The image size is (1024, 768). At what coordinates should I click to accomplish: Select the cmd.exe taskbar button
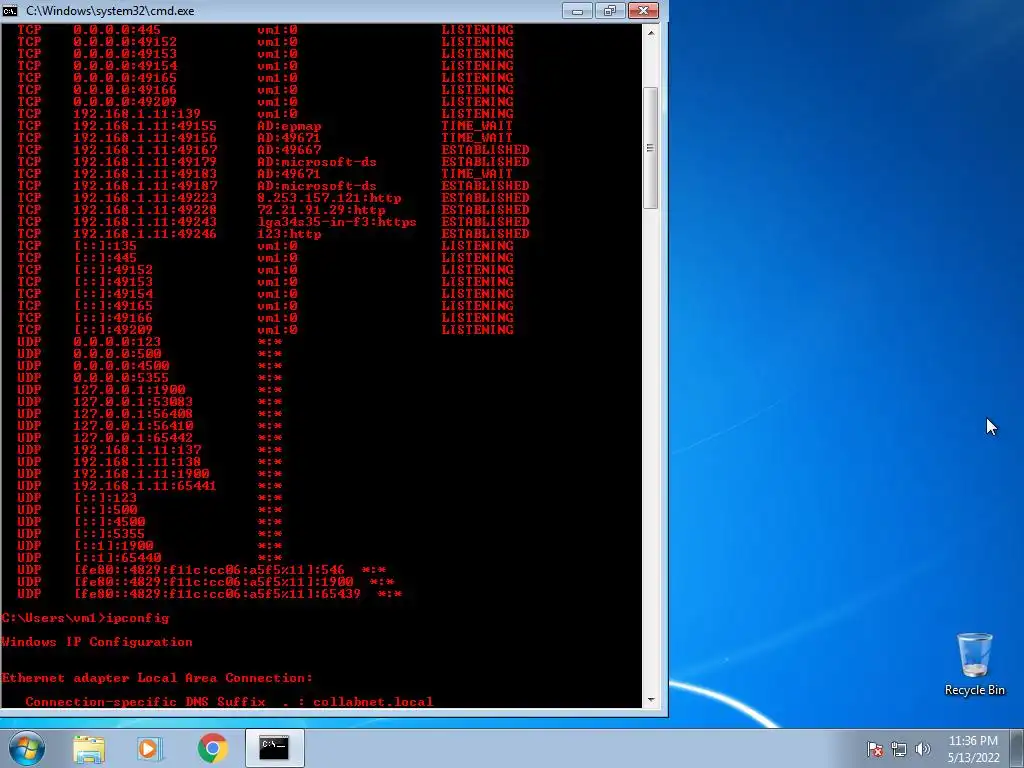(274, 748)
